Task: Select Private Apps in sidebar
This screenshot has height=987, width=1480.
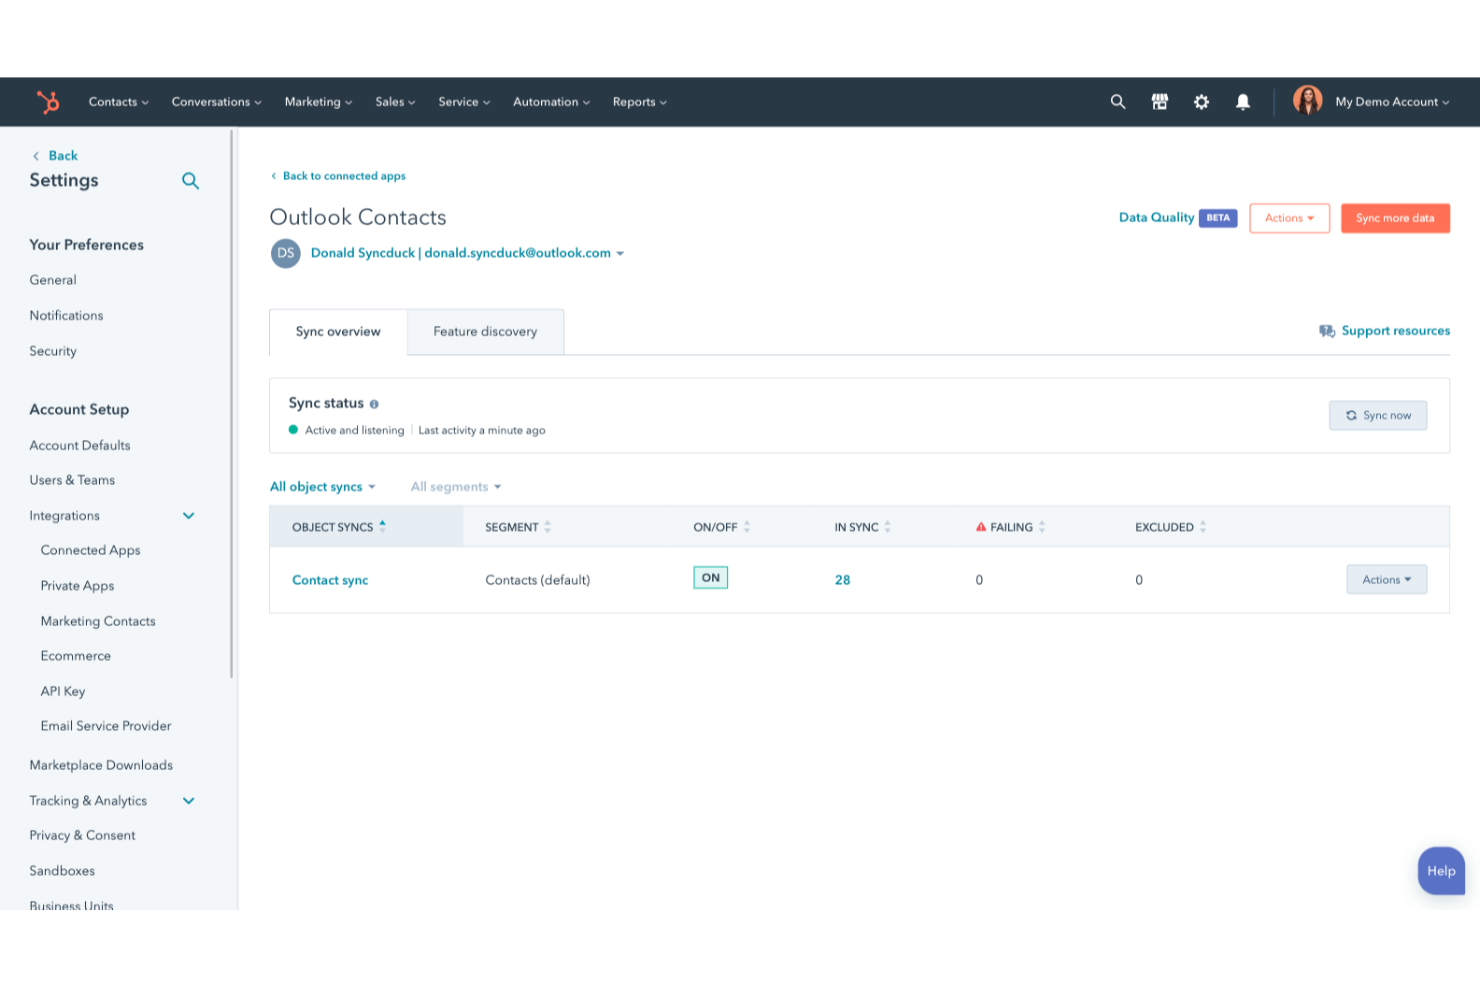Action: coord(77,586)
